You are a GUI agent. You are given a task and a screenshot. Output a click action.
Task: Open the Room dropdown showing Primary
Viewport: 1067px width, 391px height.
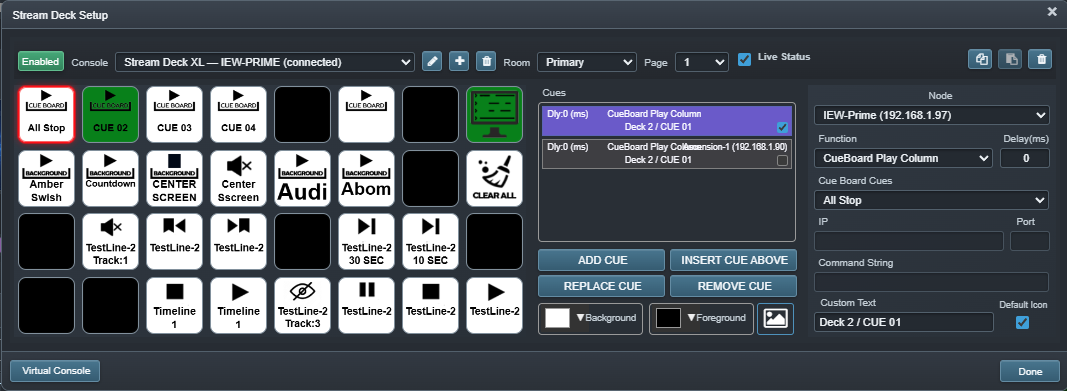point(587,62)
